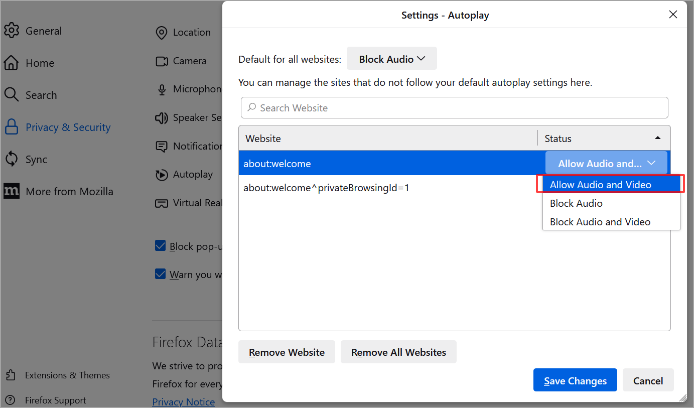Open the Privacy Notice link

coord(184,402)
